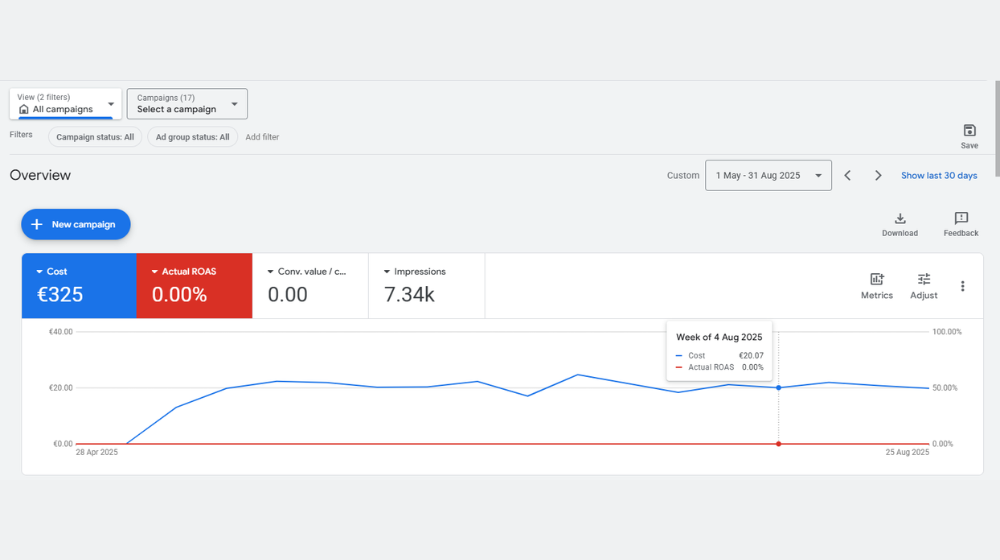Open the Feedback dialog

960,225
